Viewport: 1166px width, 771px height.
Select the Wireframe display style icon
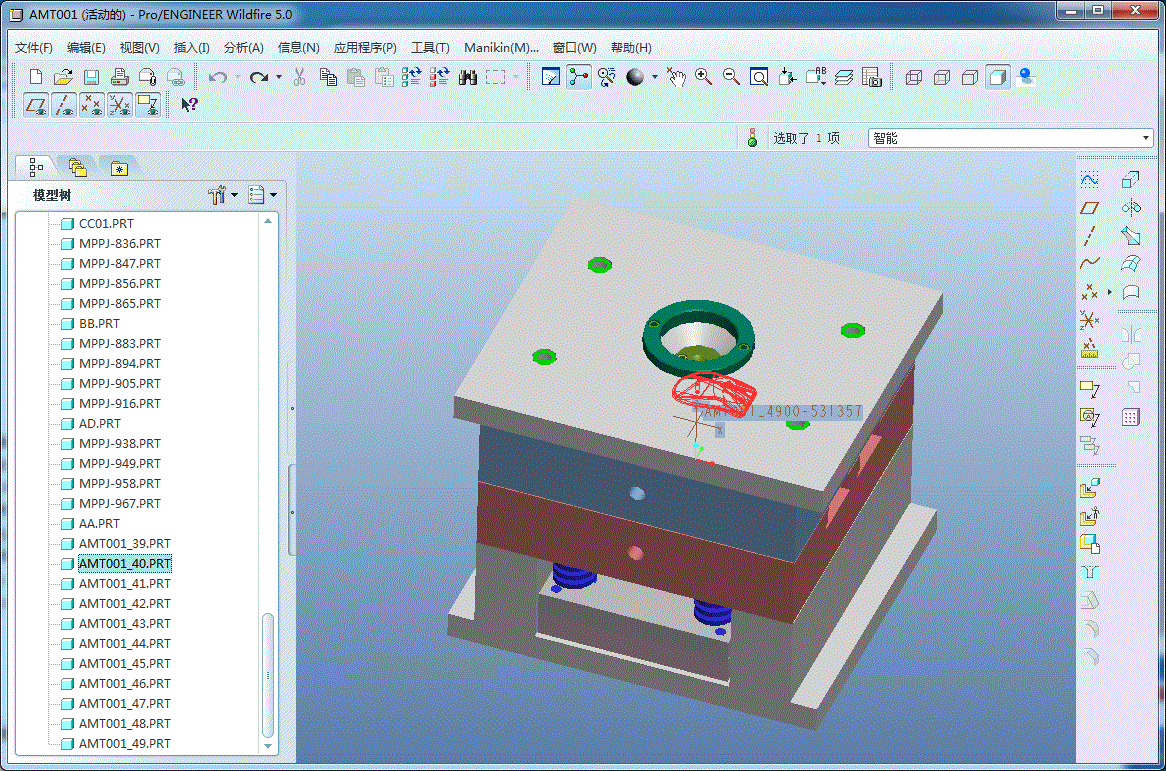click(913, 77)
